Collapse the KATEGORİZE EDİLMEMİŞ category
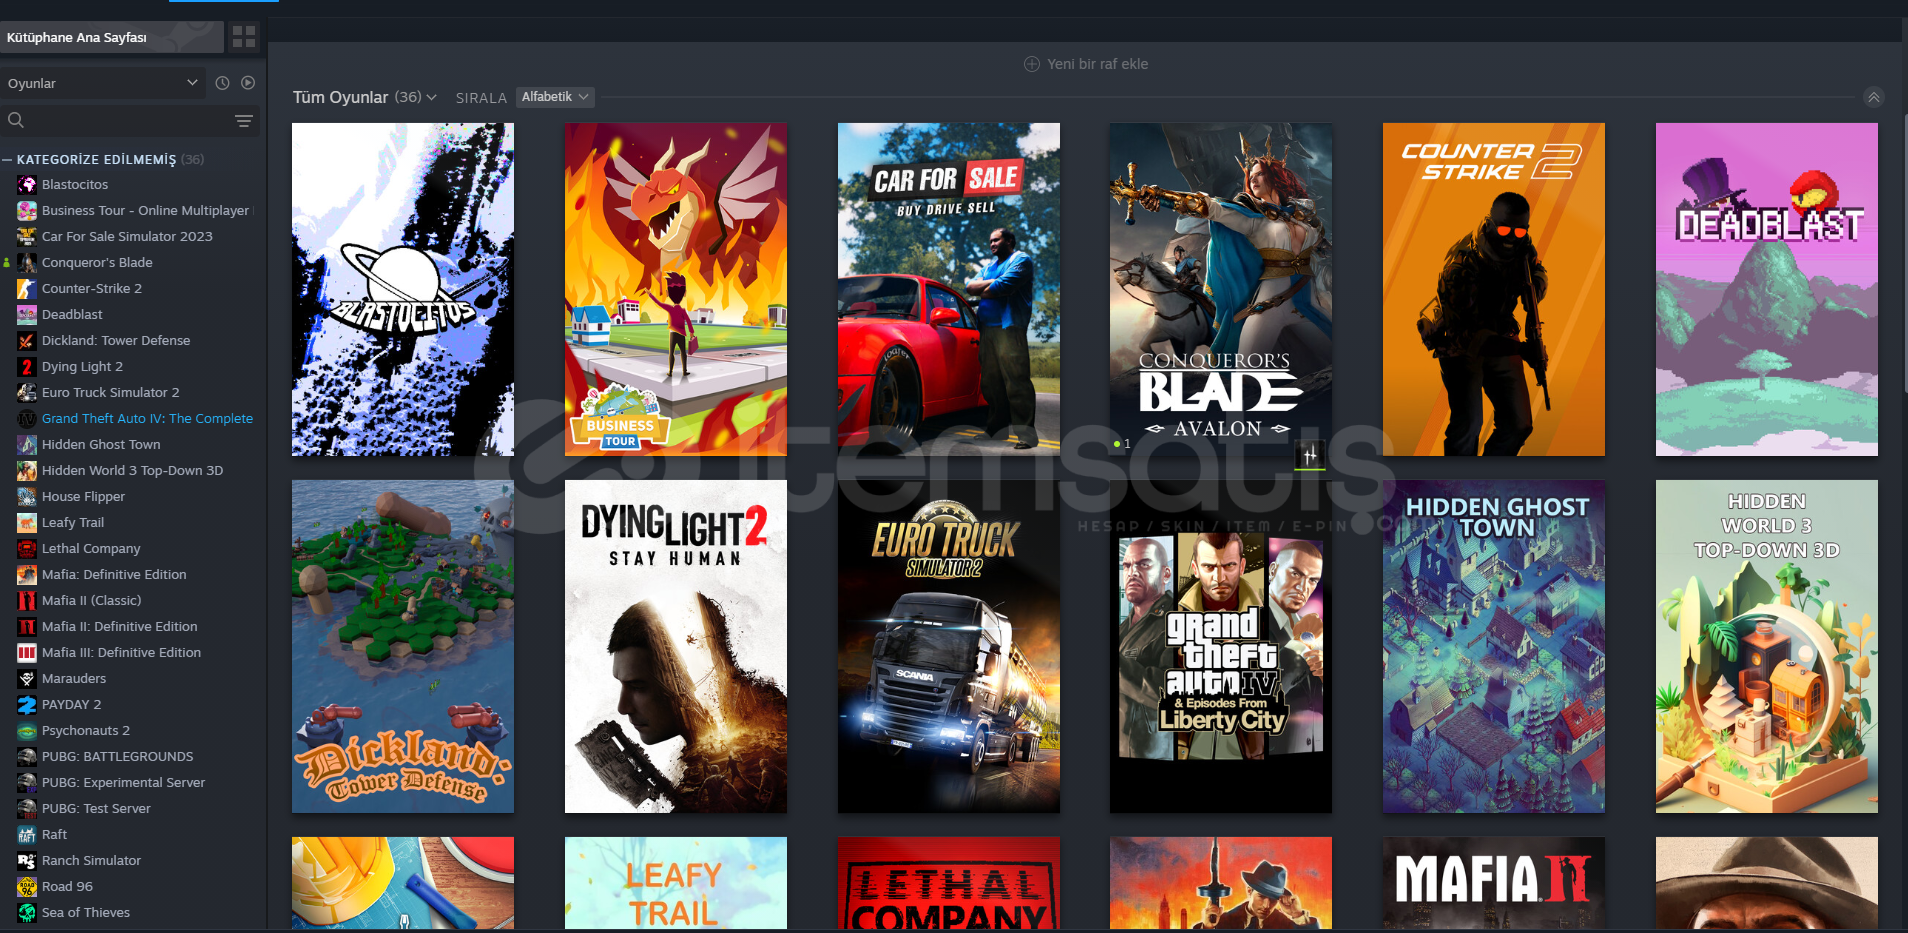This screenshot has height=933, width=1908. pyautogui.click(x=7, y=159)
